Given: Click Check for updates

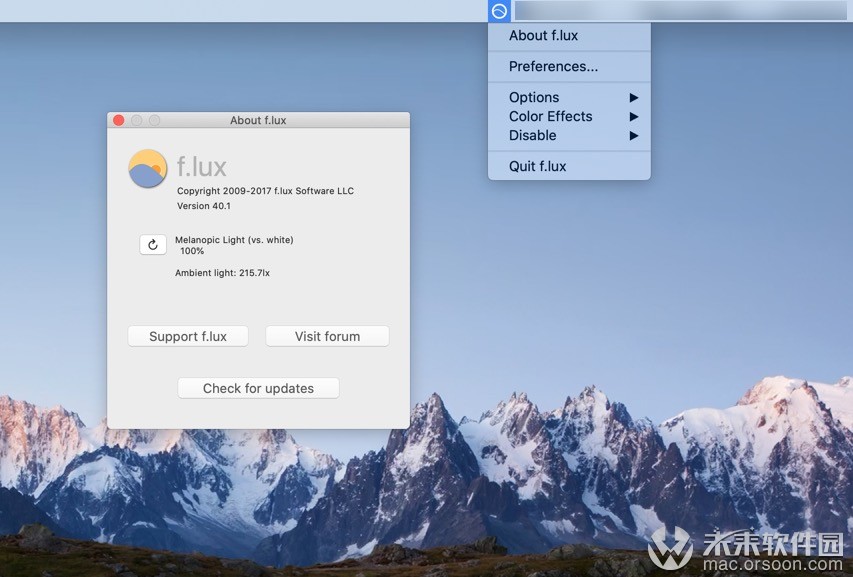Looking at the screenshot, I should (x=257, y=388).
